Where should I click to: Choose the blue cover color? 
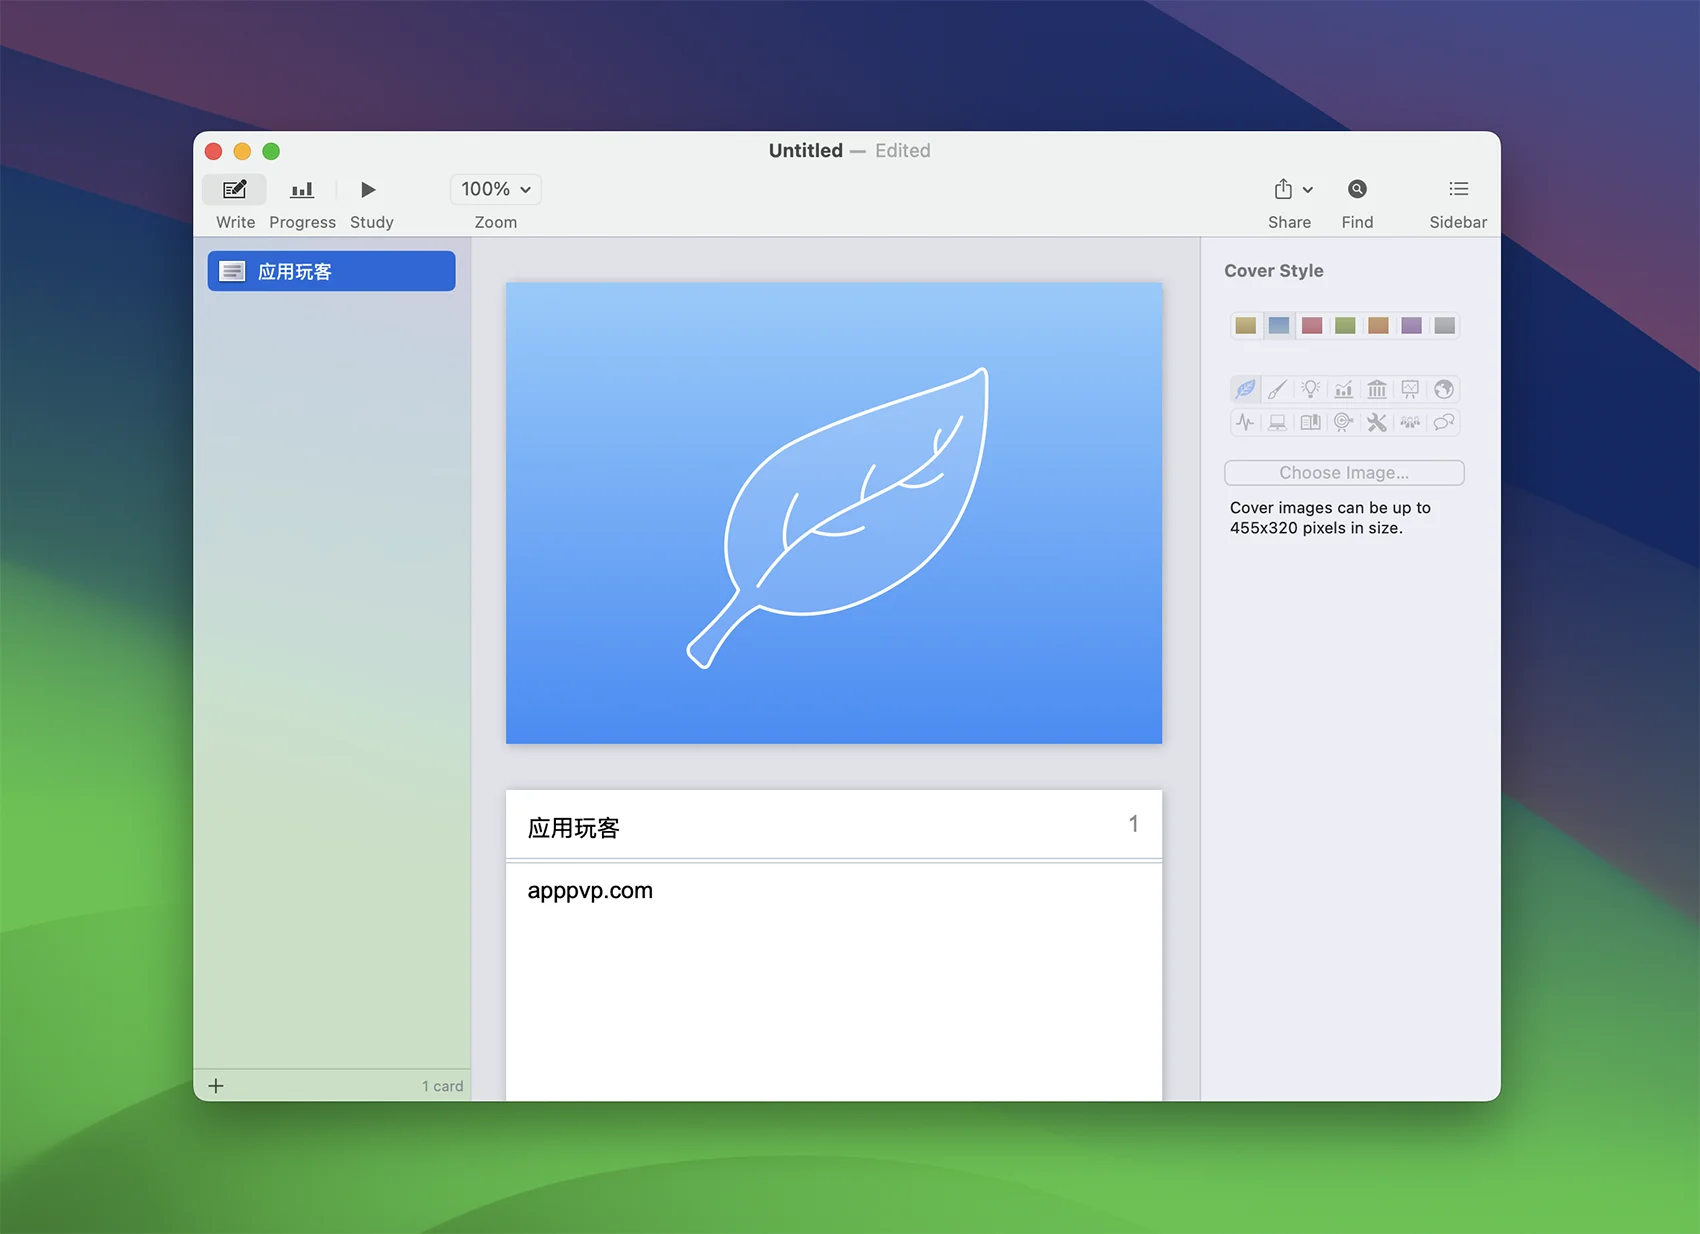1278,325
